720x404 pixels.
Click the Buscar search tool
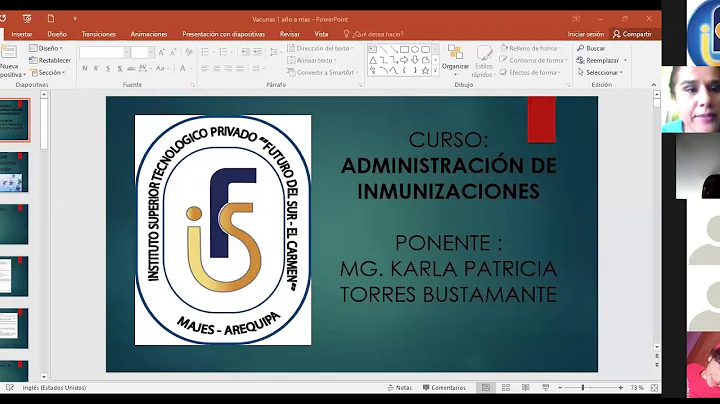point(591,48)
